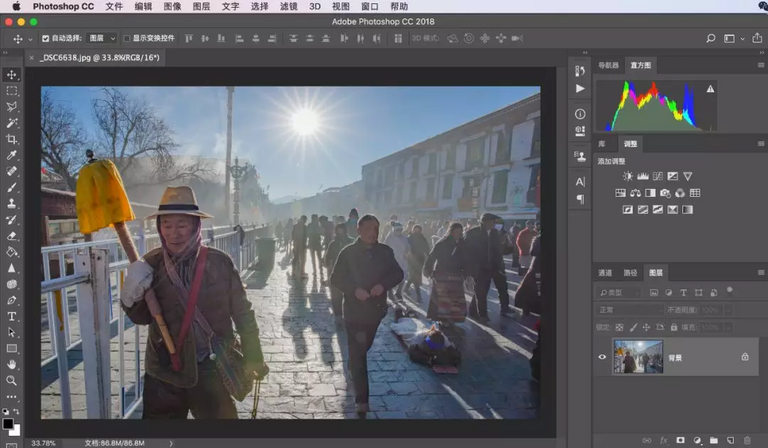Click the lock icon on 背景 layer
768x448 pixels.
click(x=744, y=356)
